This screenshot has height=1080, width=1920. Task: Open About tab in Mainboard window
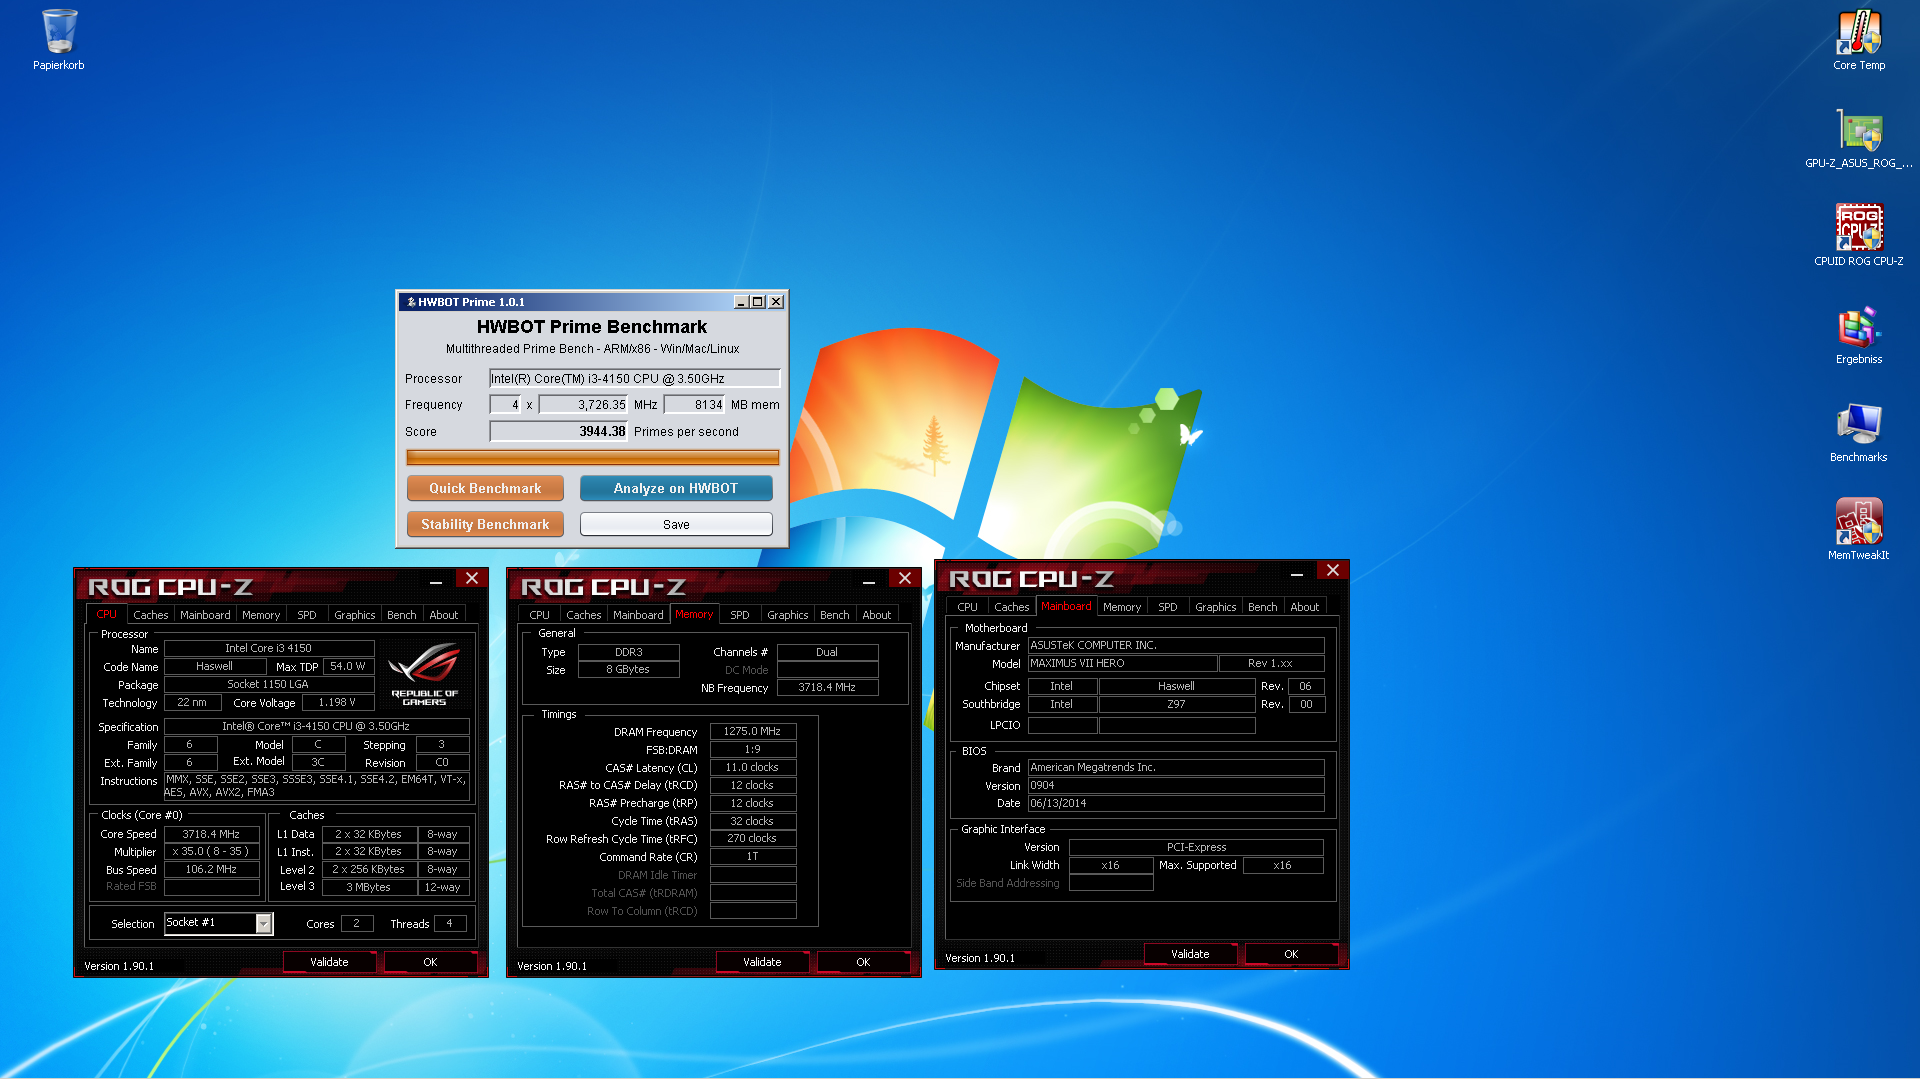tap(1305, 607)
